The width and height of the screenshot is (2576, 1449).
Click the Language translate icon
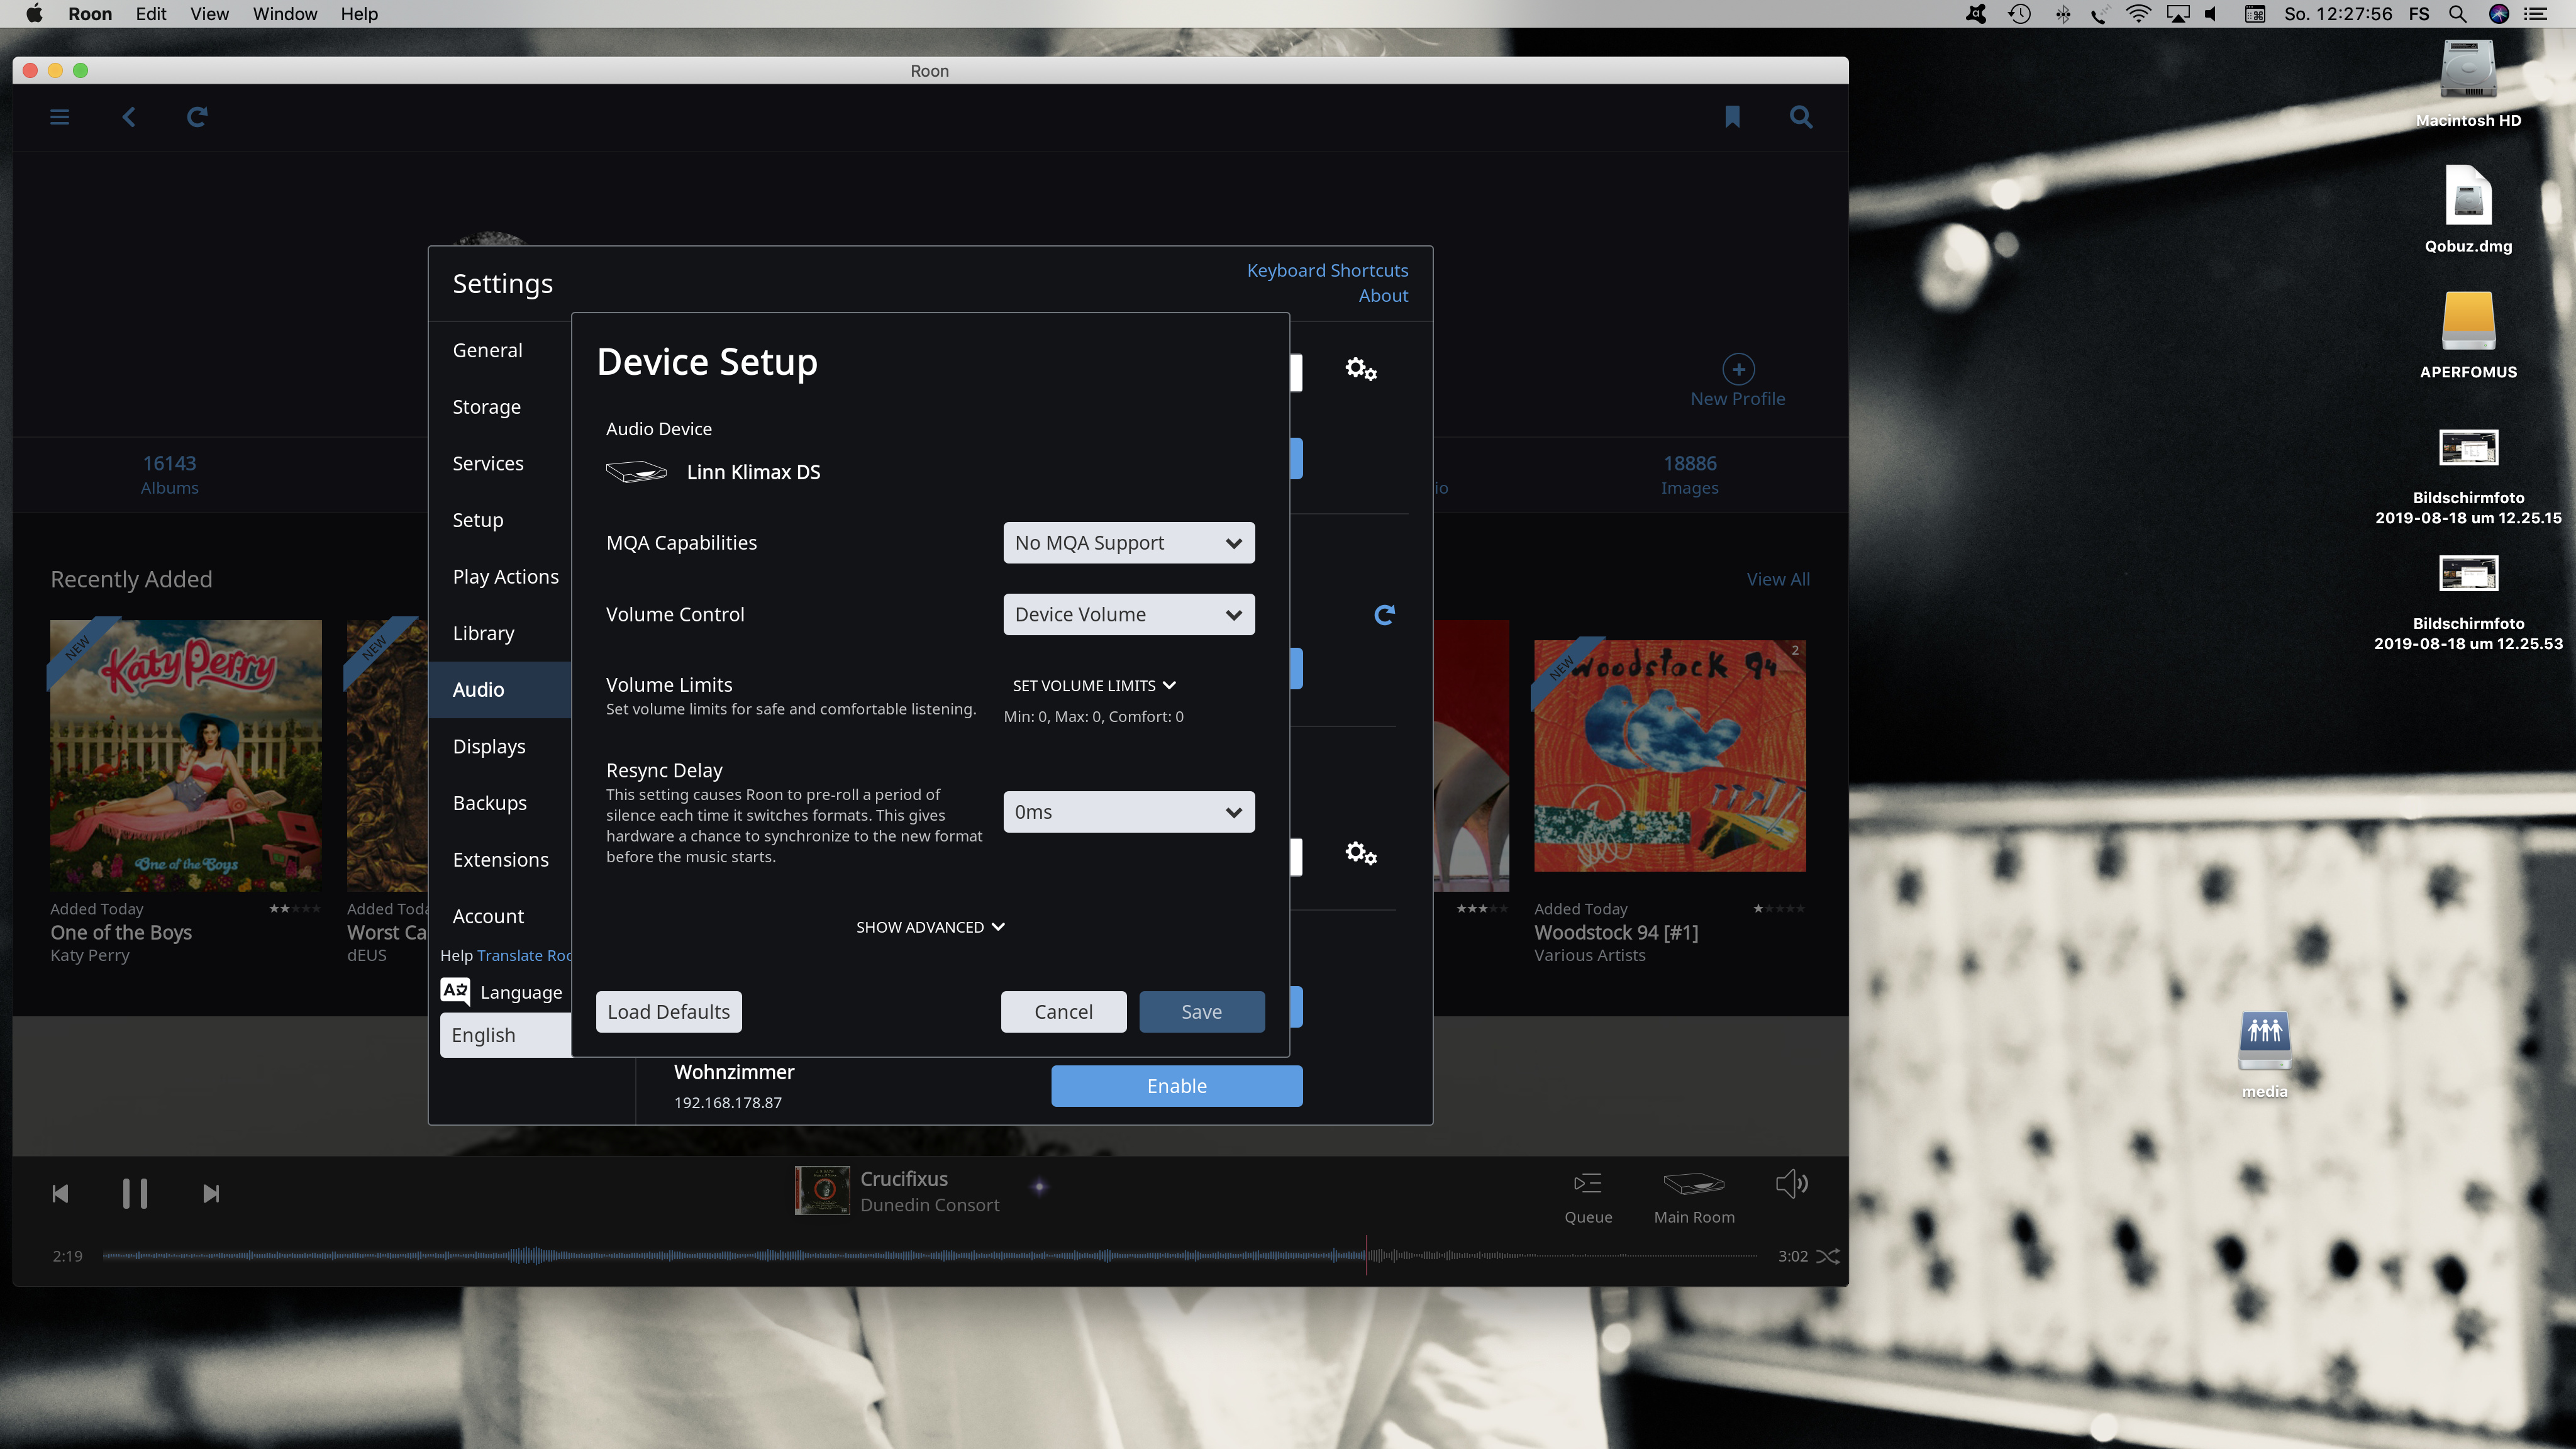tap(455, 991)
